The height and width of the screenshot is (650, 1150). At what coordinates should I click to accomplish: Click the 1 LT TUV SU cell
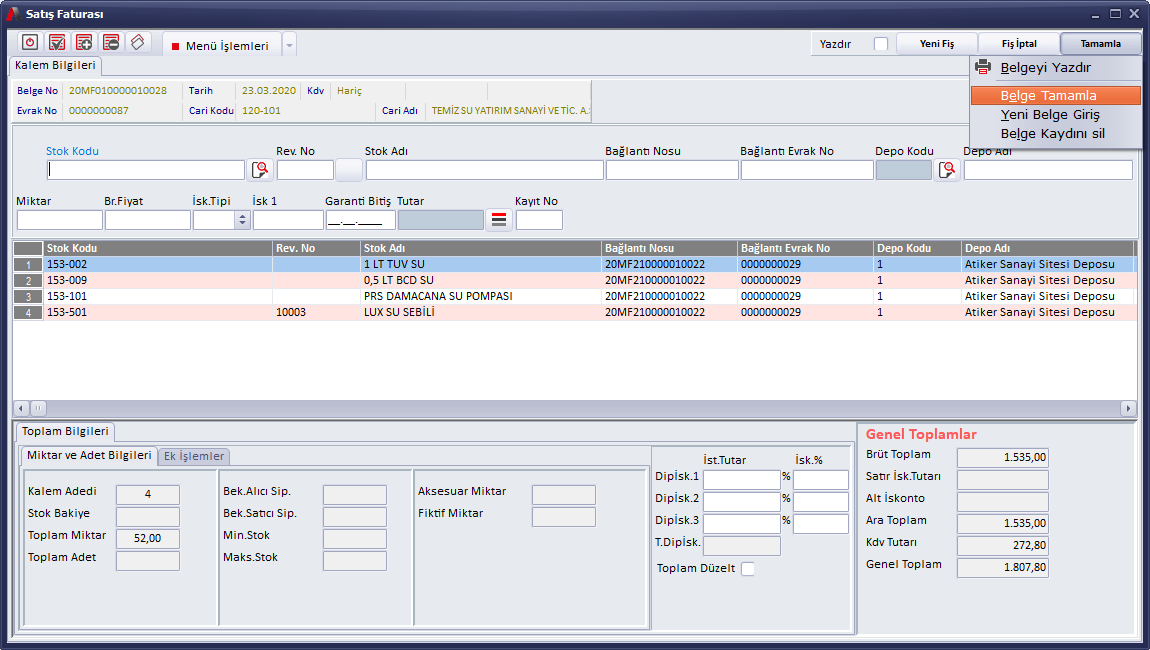pos(481,264)
